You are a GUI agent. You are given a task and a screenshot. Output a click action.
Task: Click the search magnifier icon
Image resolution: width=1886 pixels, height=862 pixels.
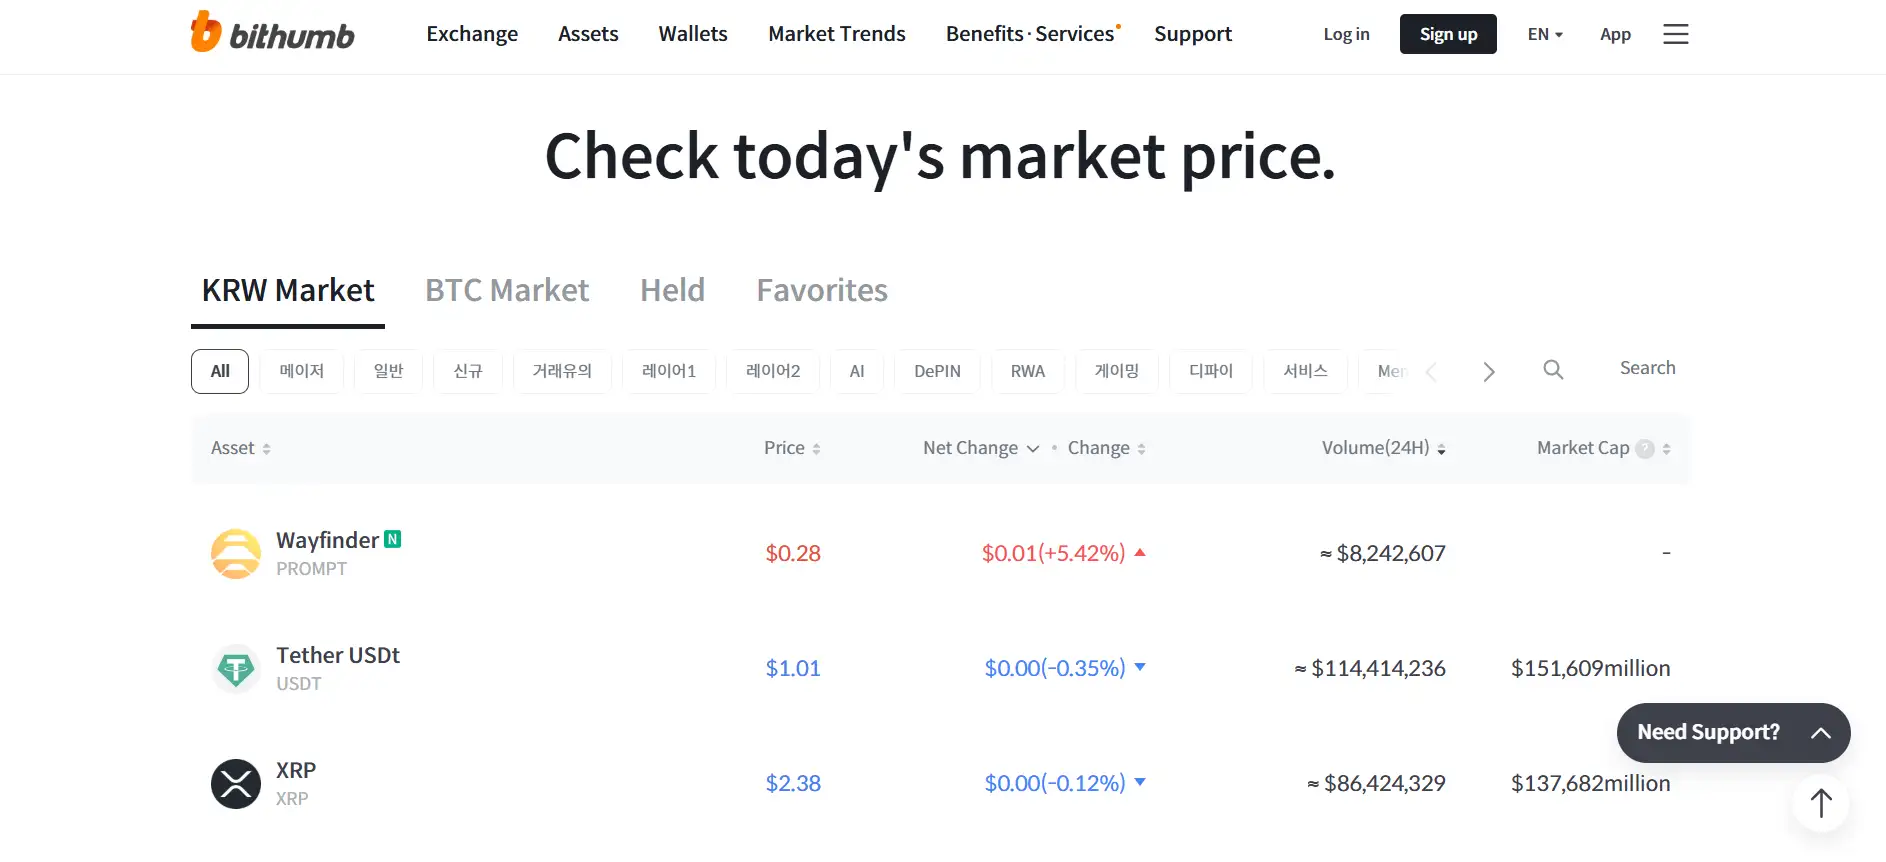(x=1553, y=370)
